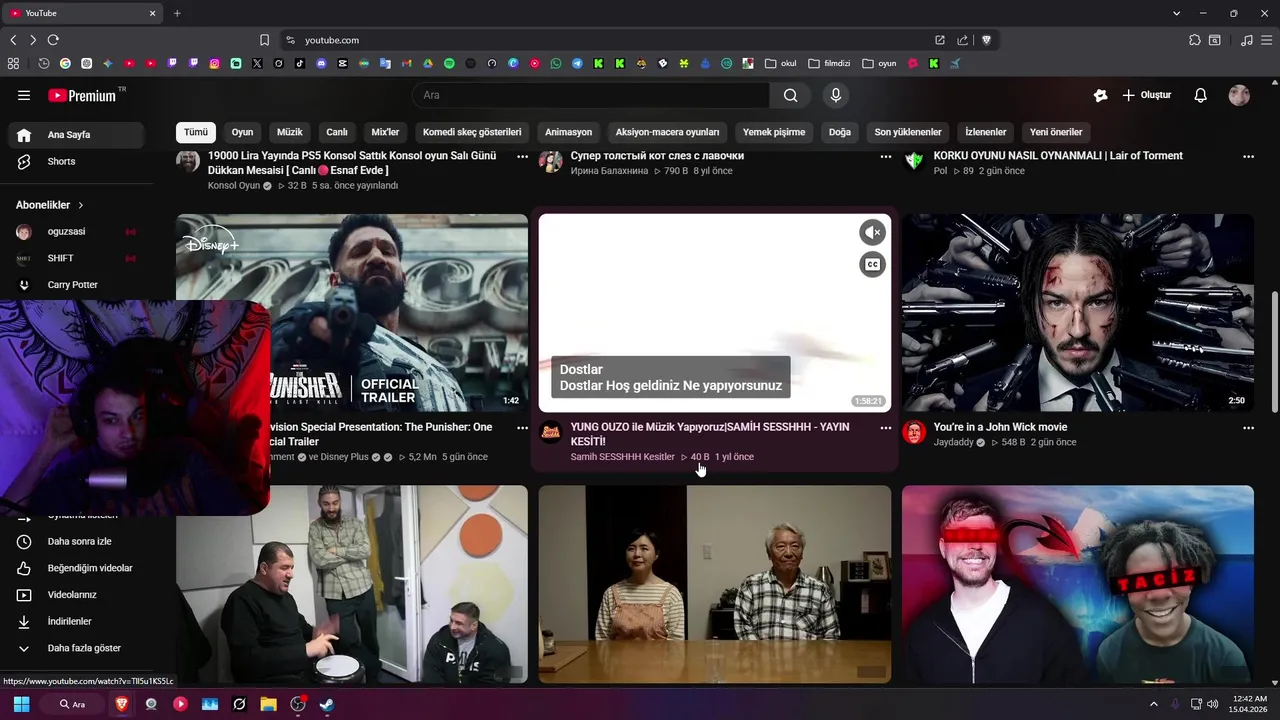Open the SHIFT subscription channel
This screenshot has height=720, width=1280.
click(76, 258)
